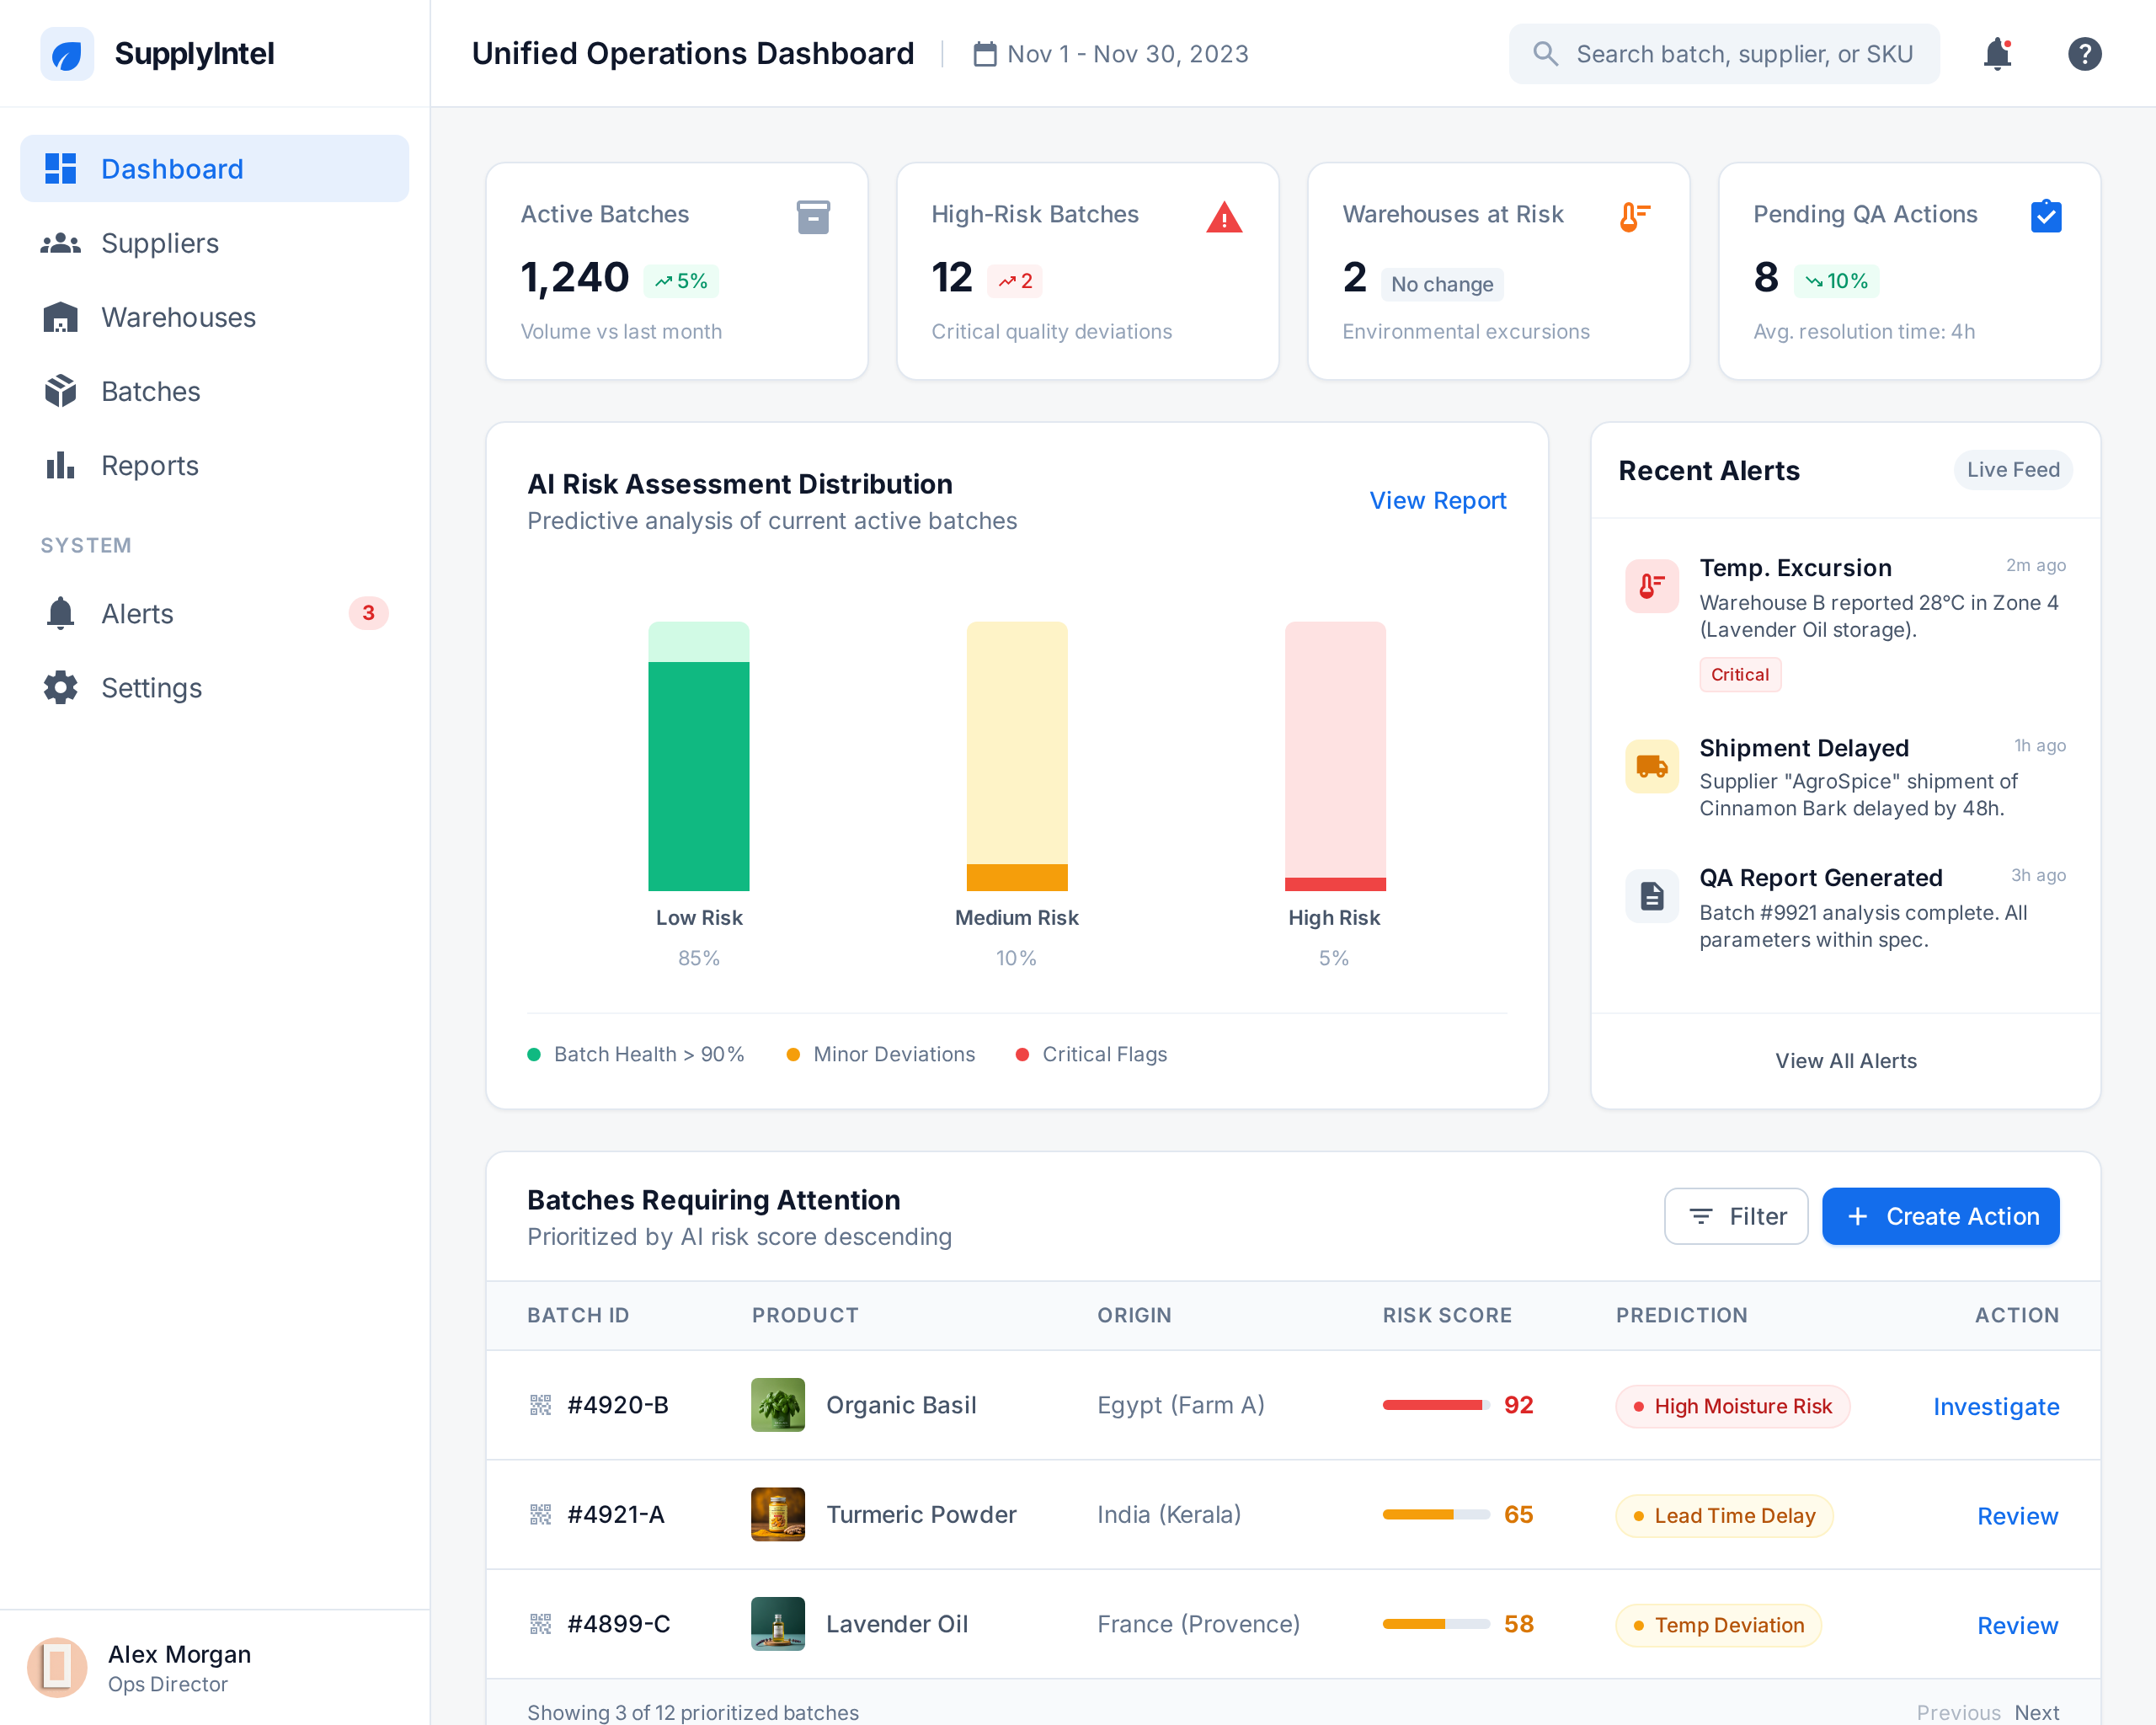The image size is (2156, 1725).
Task: Click Alex Morgan's profile avatar
Action: click(x=57, y=1667)
